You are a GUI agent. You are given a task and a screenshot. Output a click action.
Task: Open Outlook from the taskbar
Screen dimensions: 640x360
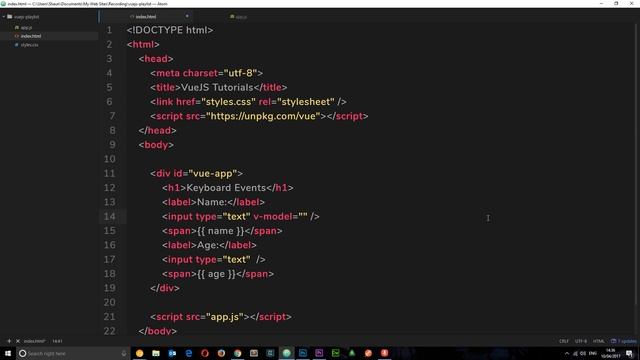[172, 353]
